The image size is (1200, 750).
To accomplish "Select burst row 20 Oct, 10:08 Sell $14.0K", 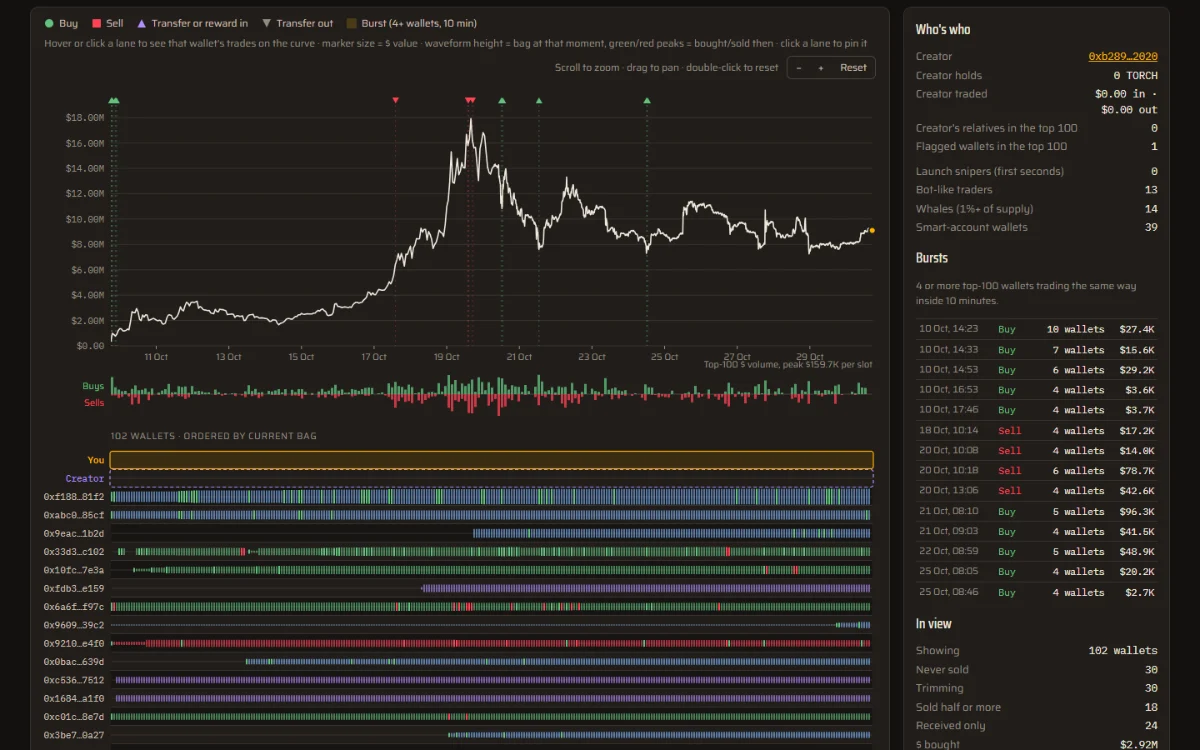I will pos(1036,451).
